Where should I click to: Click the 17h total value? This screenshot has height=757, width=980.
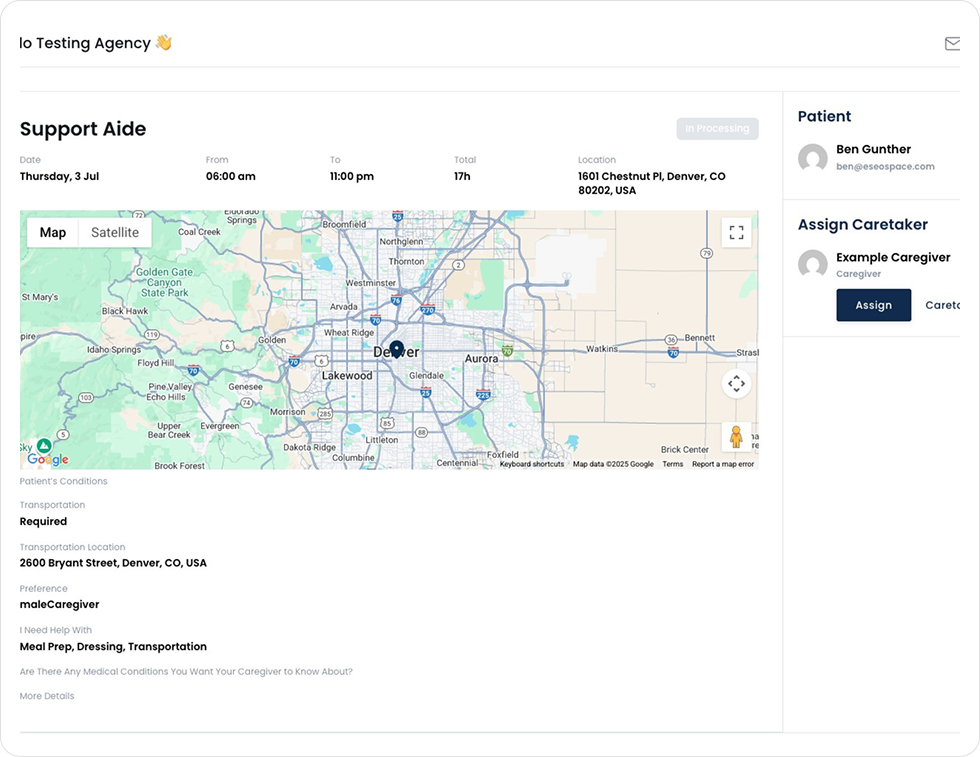462,176
